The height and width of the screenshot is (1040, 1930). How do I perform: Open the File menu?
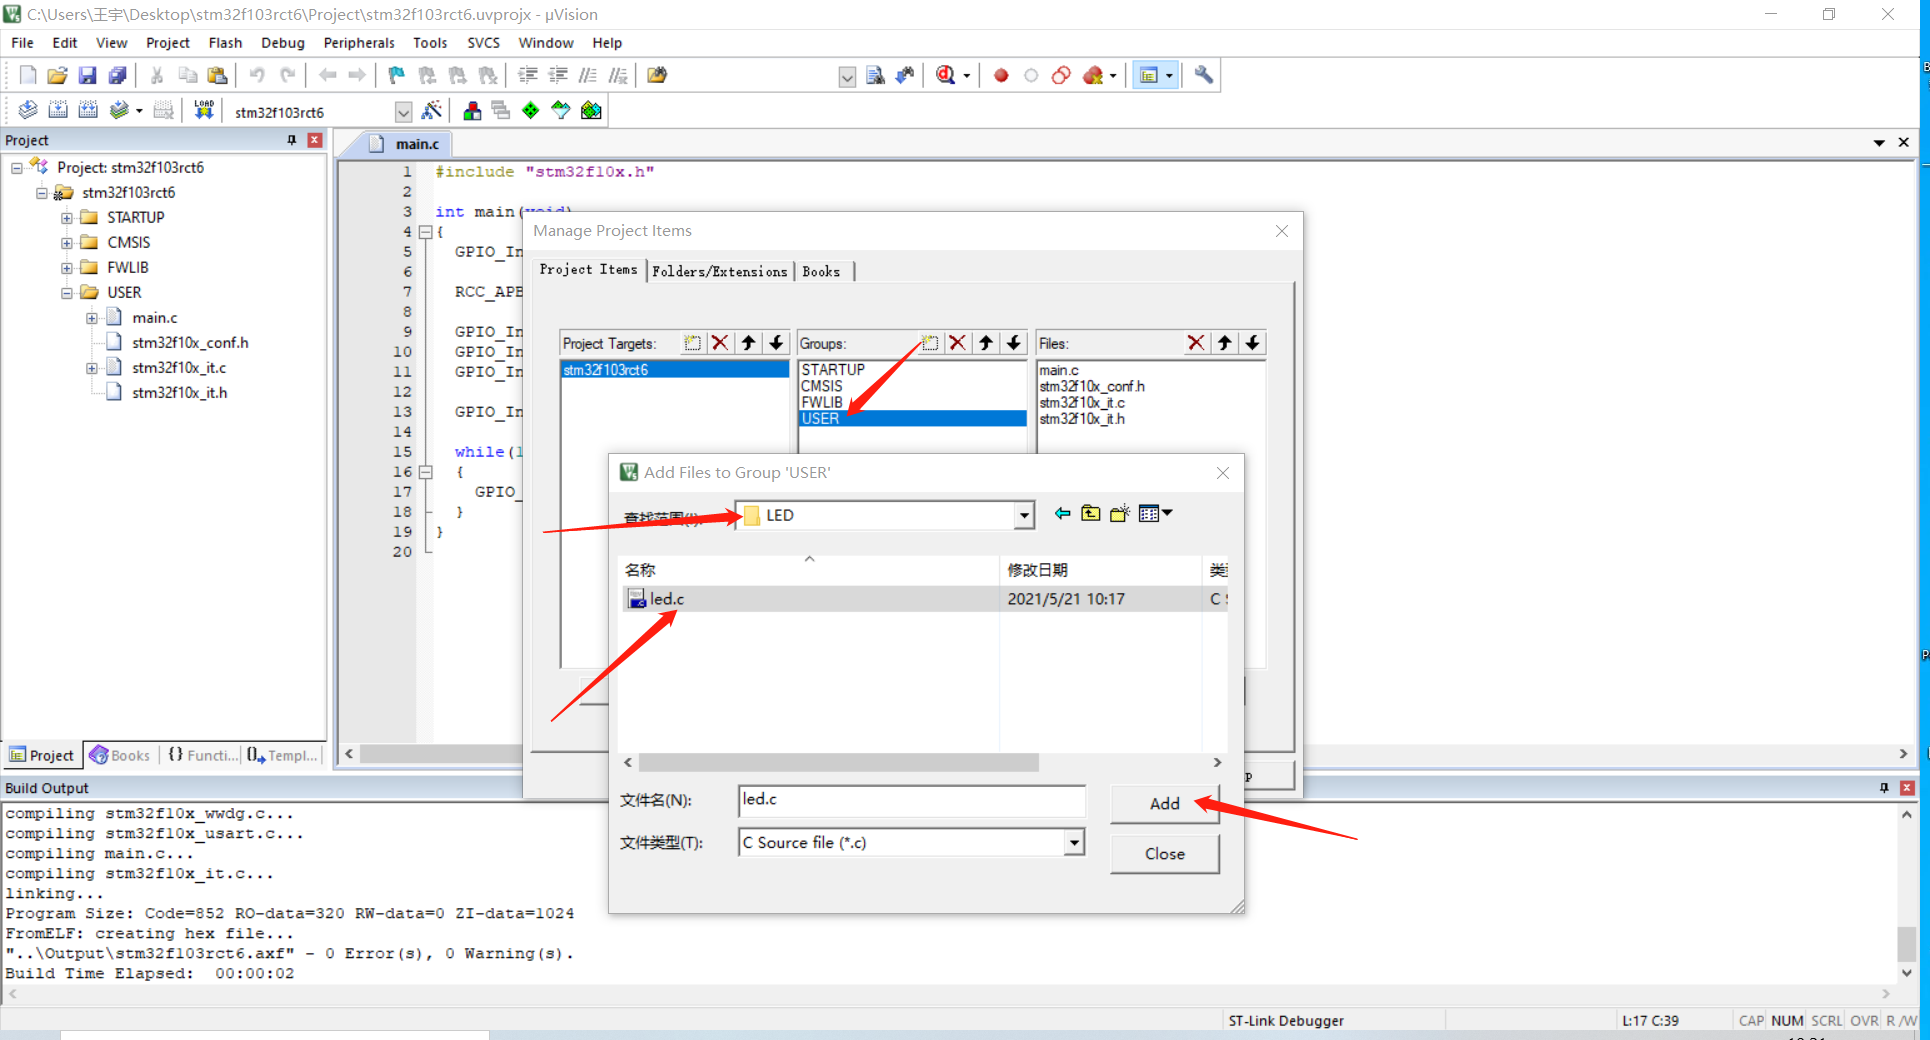pyautogui.click(x=22, y=43)
